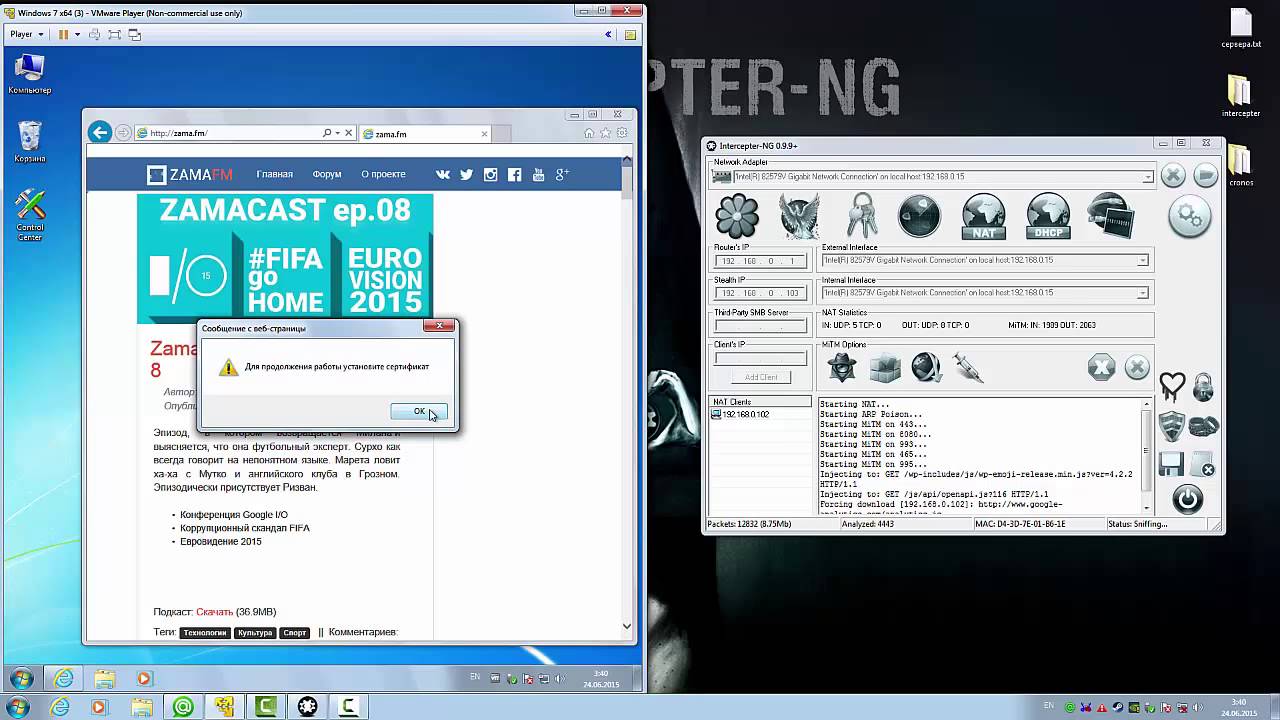This screenshot has height=720, width=1280.
Task: Open the О проекте menu on zama.fm
Action: coord(383,174)
